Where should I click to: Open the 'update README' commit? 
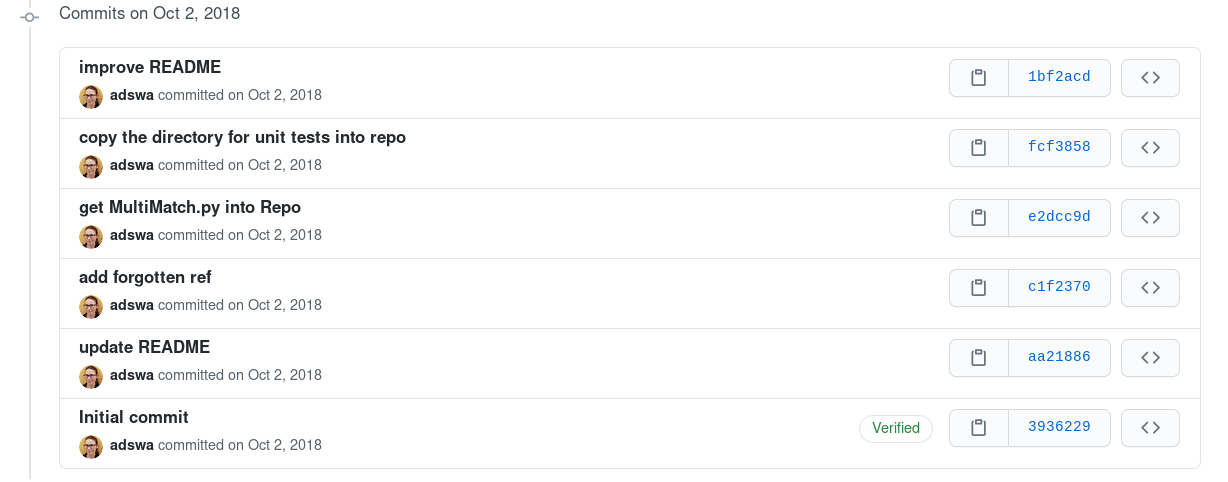point(144,348)
